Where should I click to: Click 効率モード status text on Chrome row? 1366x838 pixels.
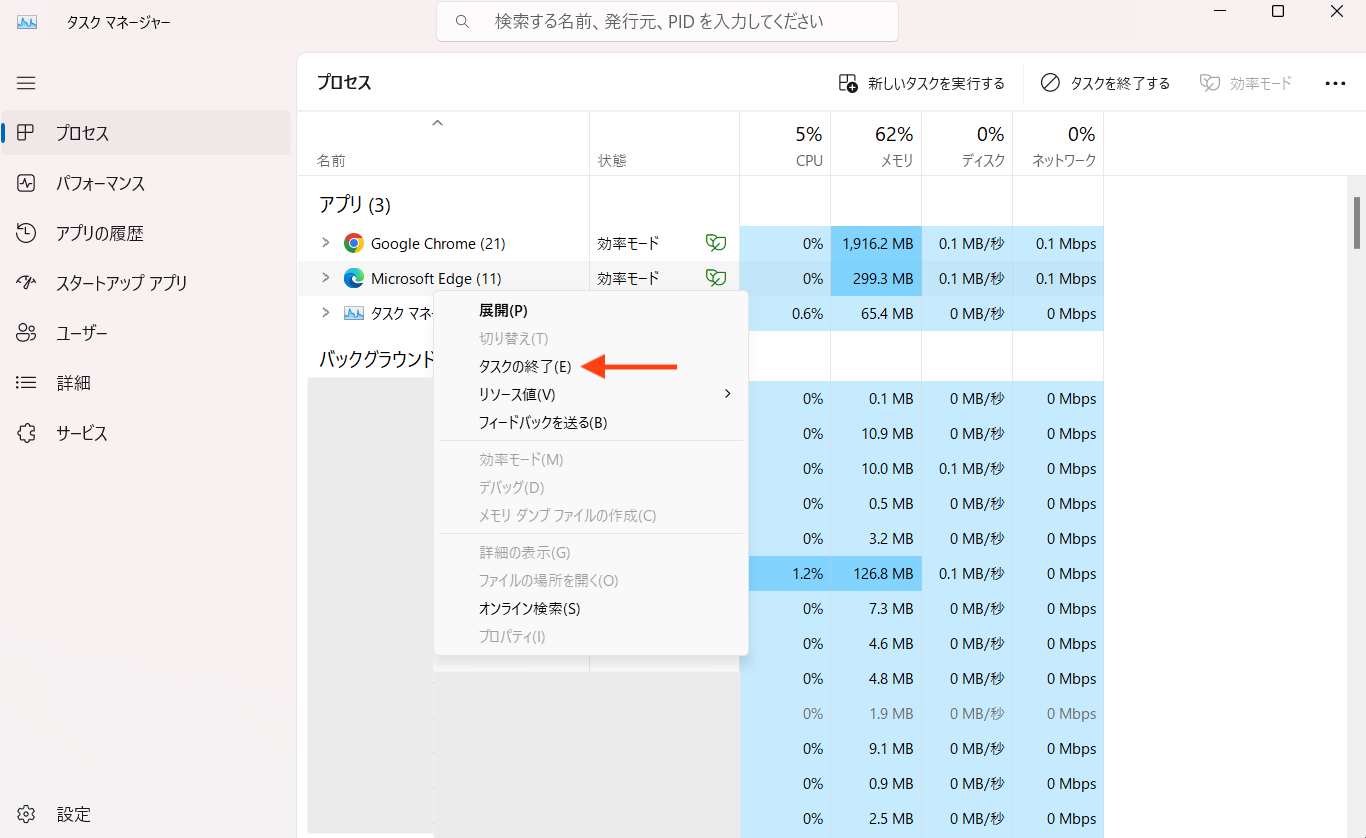tap(628, 243)
